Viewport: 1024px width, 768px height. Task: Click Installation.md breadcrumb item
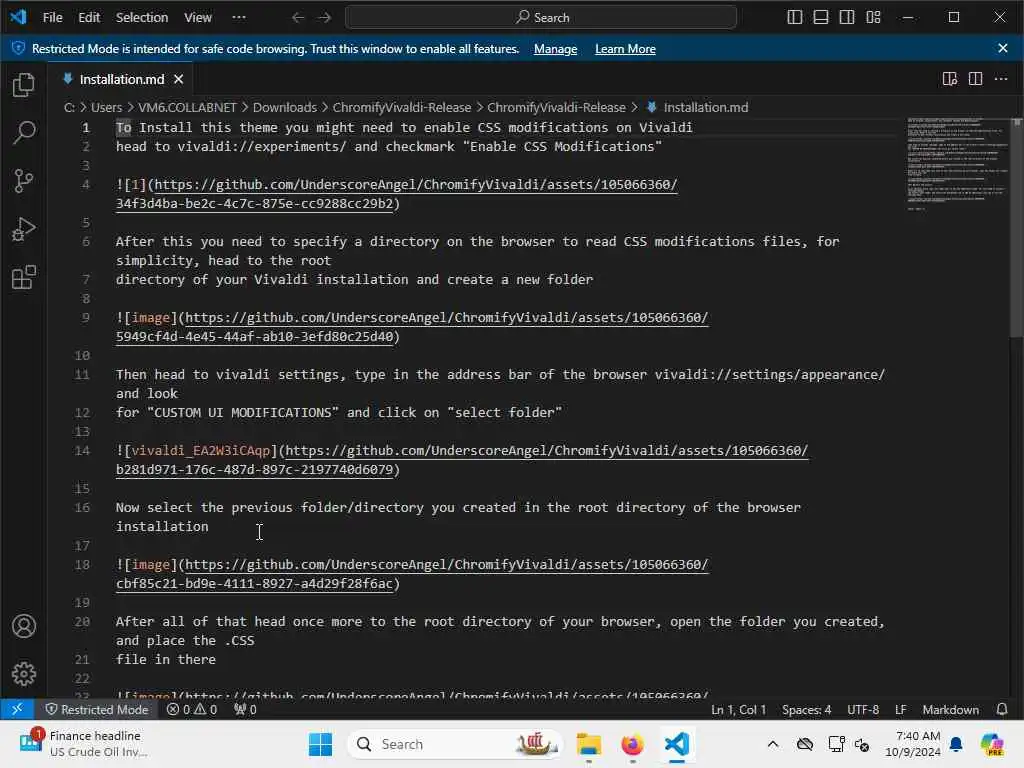(705, 107)
